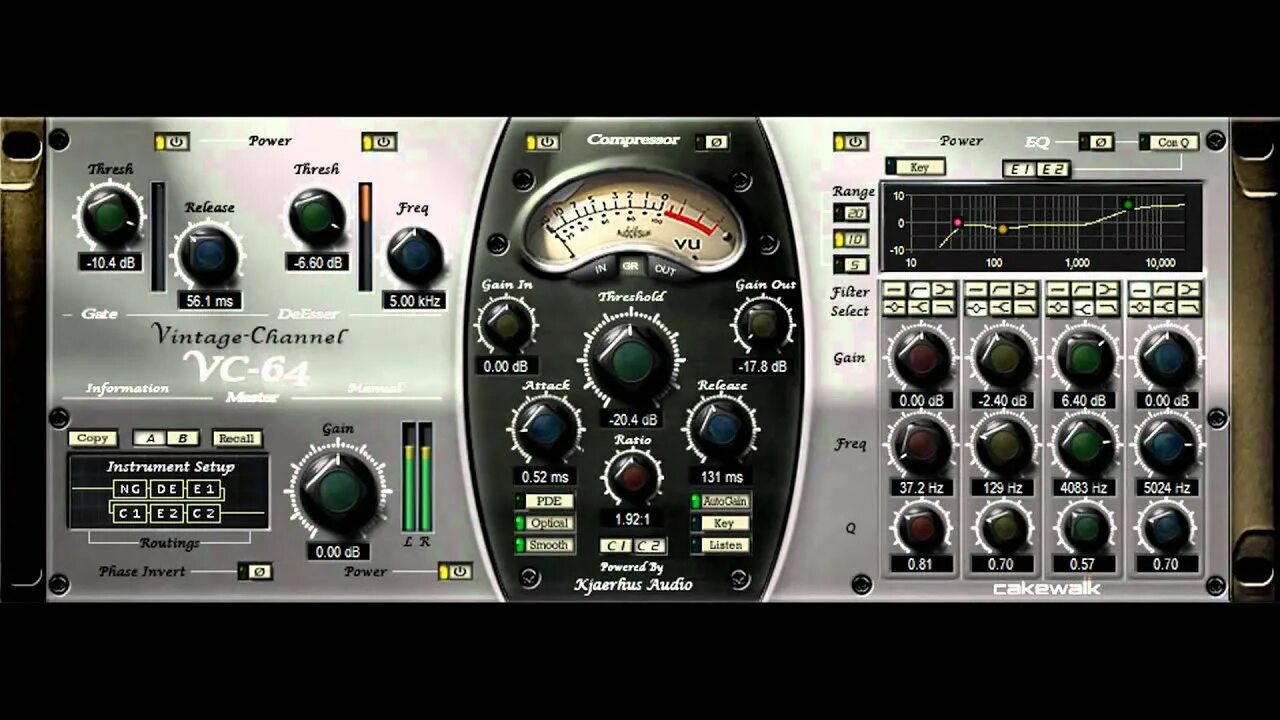Select bell peak filter for the 5024 Hz band
1280x720 pixels.
point(1141,307)
